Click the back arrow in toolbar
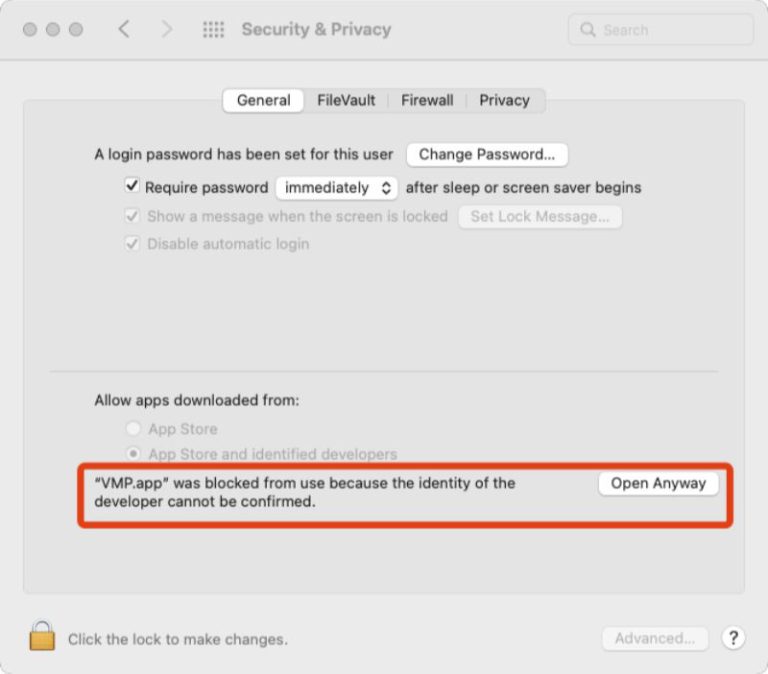Image resolution: width=768 pixels, height=674 pixels. tap(124, 29)
